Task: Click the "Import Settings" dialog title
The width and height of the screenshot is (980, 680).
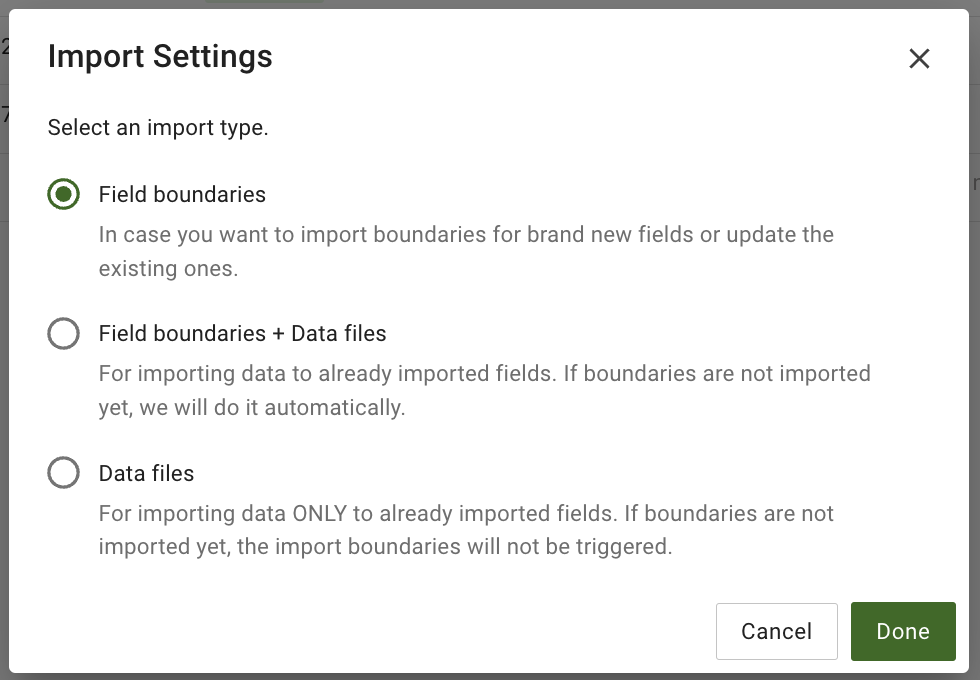Action: (160, 57)
